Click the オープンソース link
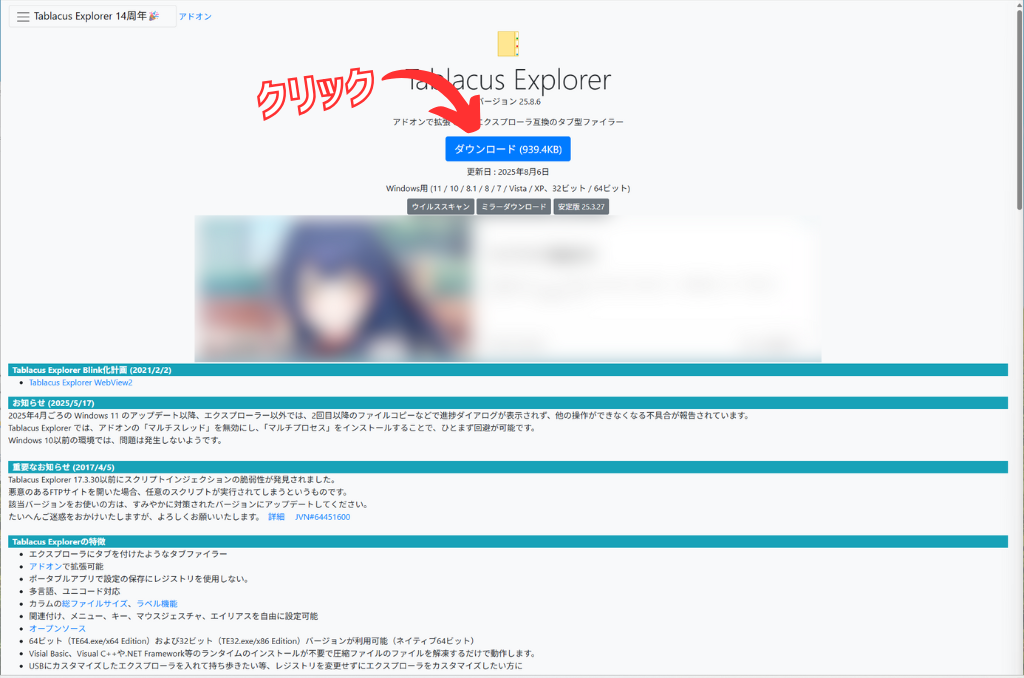 coord(57,628)
